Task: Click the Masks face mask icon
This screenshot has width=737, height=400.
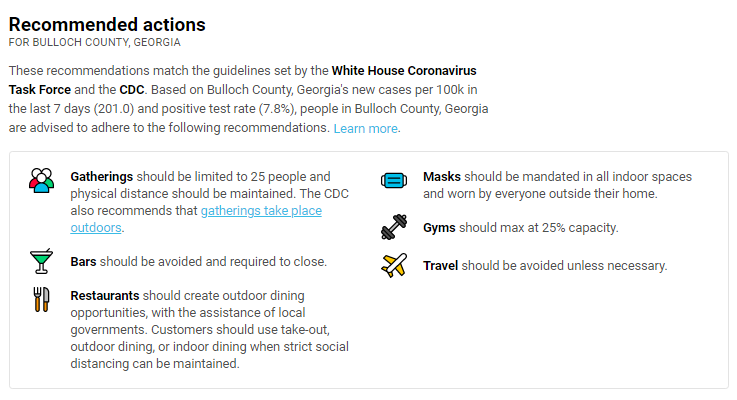Action: (x=394, y=180)
